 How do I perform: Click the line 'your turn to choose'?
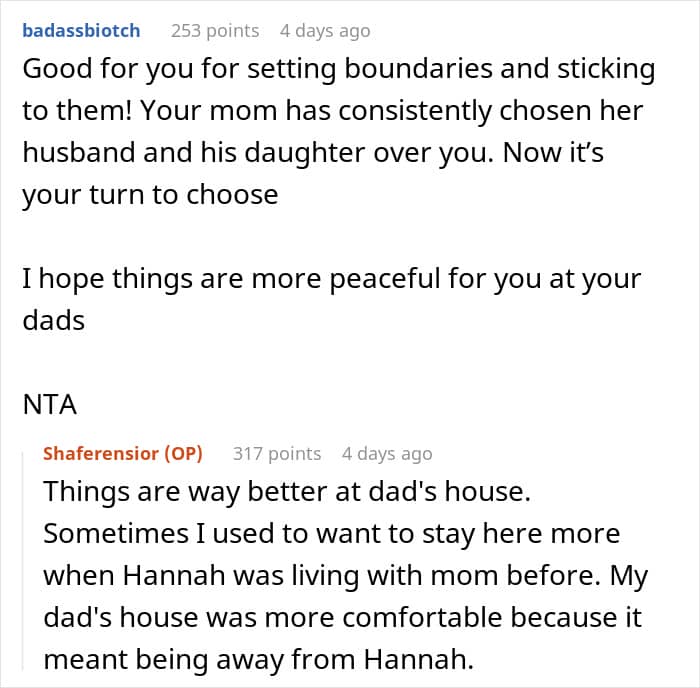pos(150,196)
